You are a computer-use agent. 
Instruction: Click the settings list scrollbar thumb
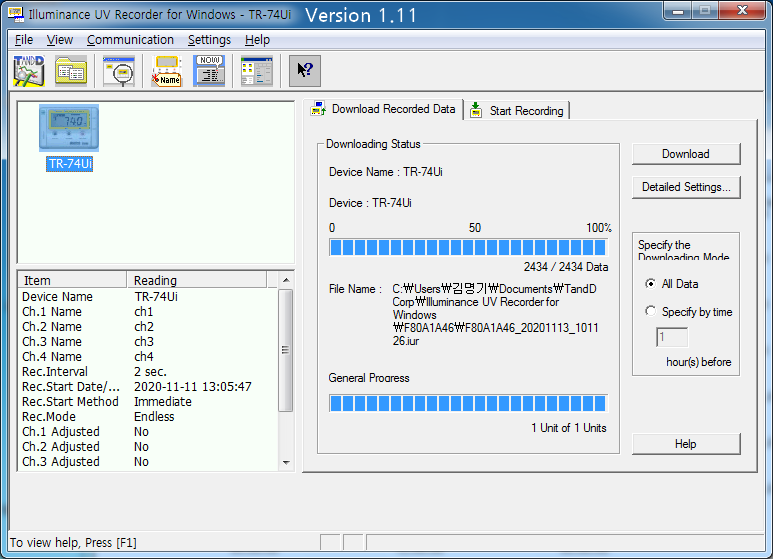pyautogui.click(x=285, y=350)
